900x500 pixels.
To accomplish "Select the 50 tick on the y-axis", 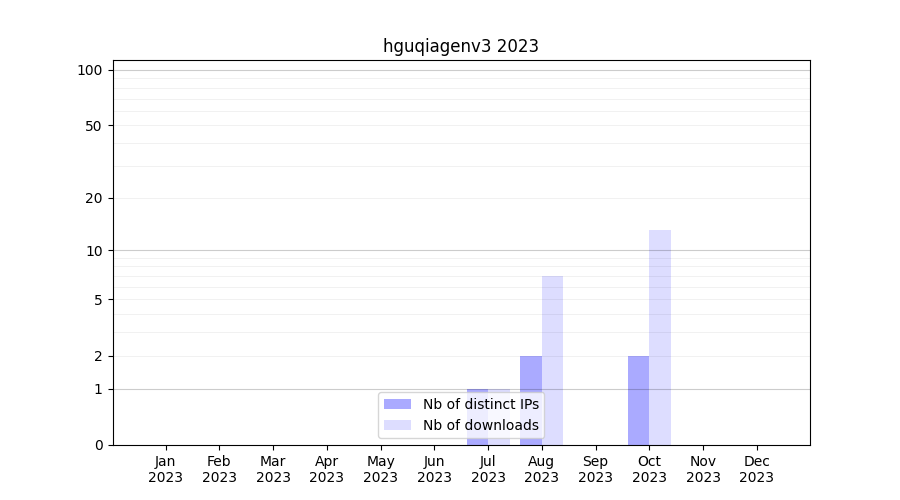I will [x=93, y=126].
